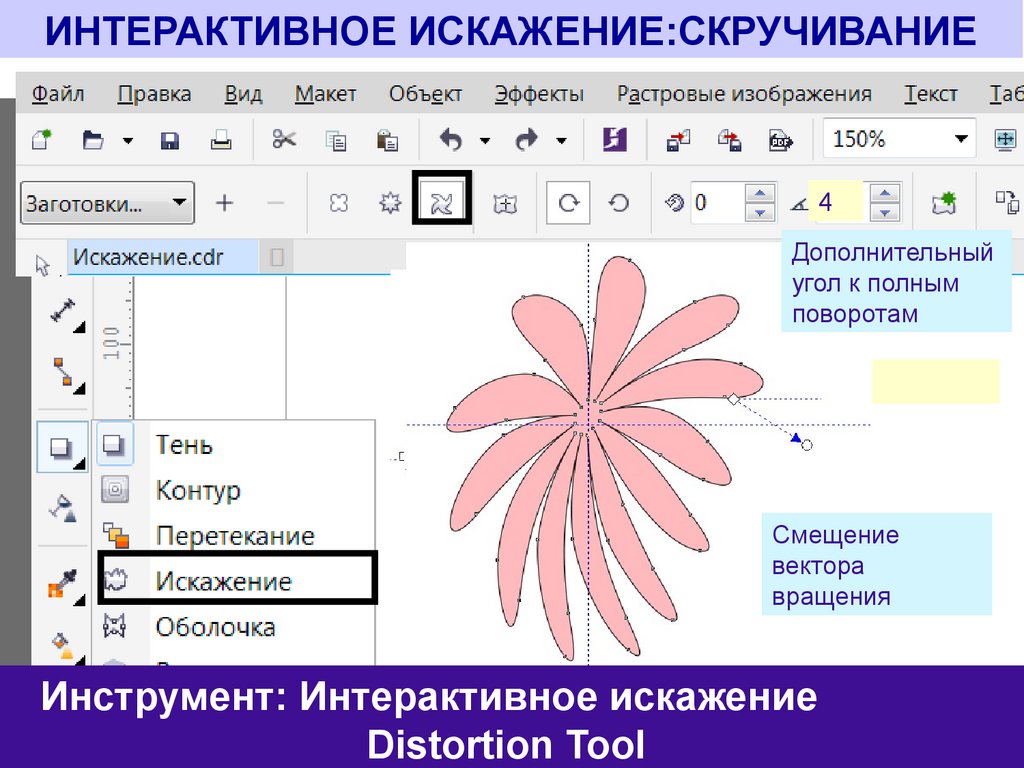Select Zipper distortion mode

(390, 203)
